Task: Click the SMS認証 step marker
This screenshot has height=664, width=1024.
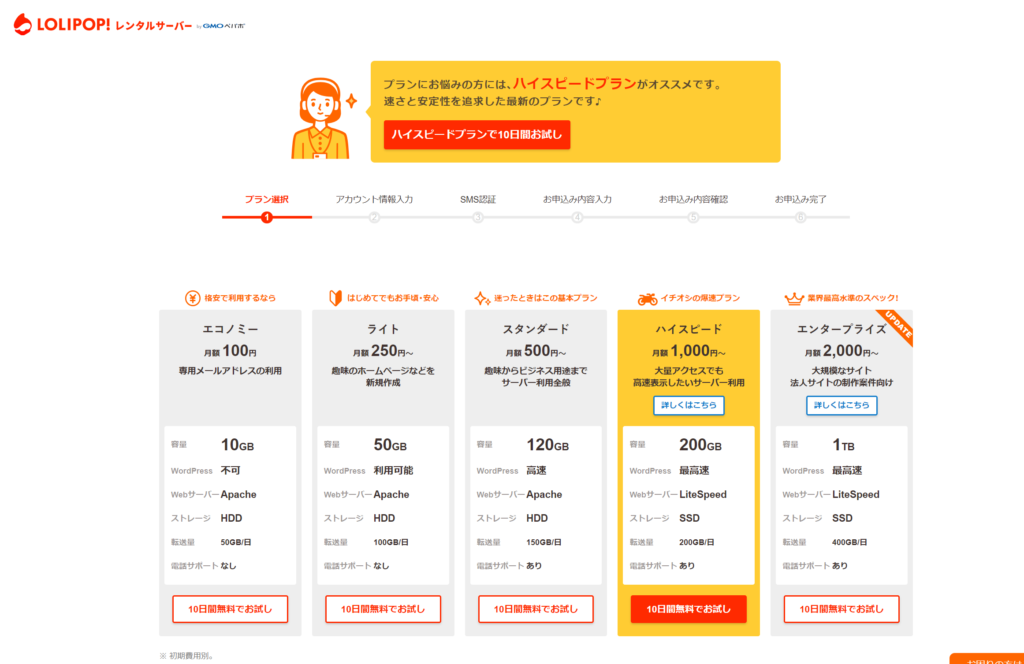Action: click(478, 217)
